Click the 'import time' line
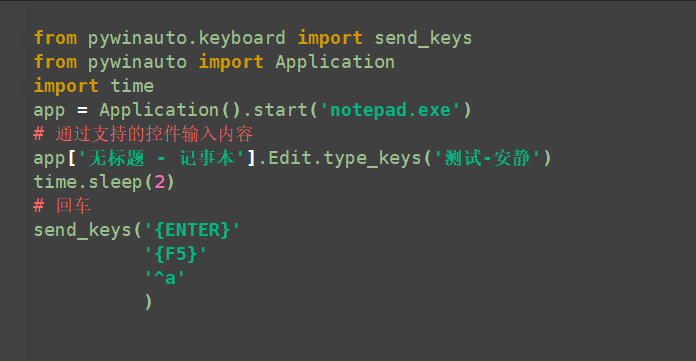Image resolution: width=696 pixels, height=361 pixels. [x=94, y=86]
